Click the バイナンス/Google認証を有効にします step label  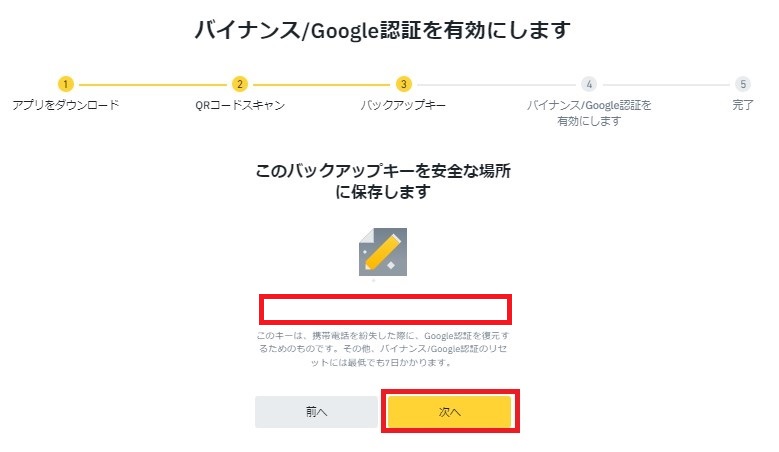coord(589,113)
